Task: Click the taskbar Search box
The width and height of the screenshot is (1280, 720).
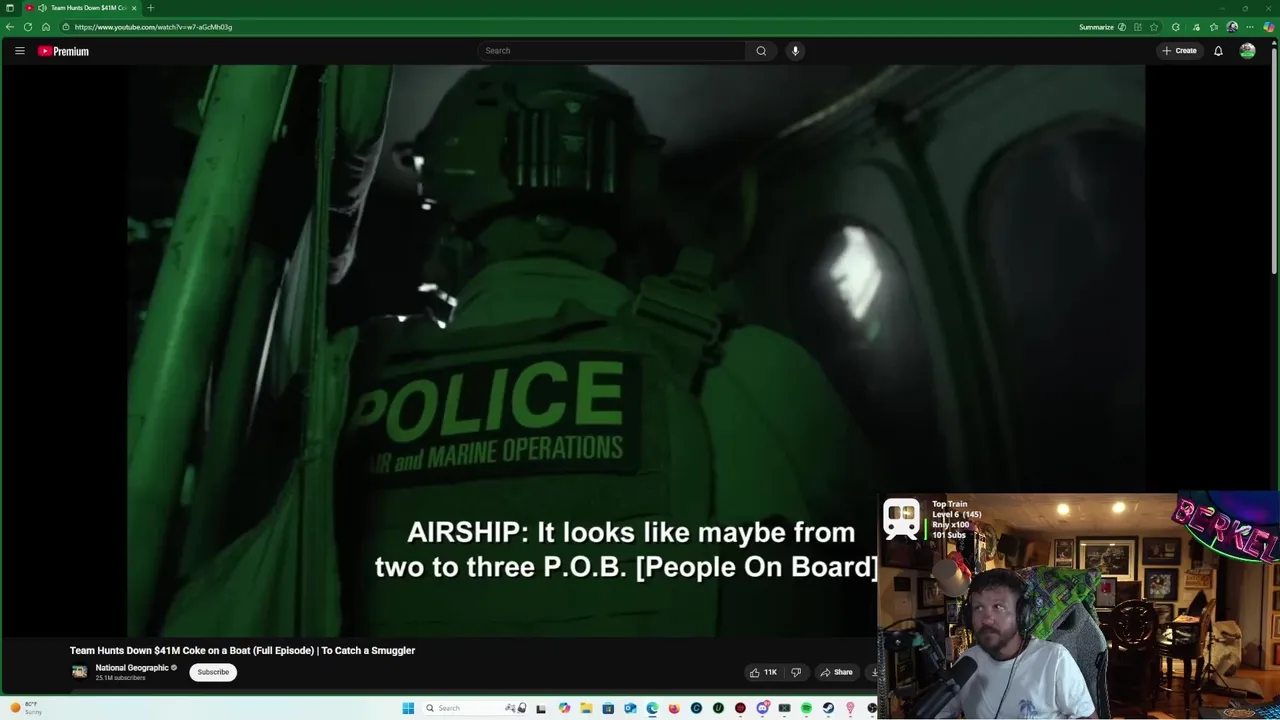Action: click(x=476, y=708)
